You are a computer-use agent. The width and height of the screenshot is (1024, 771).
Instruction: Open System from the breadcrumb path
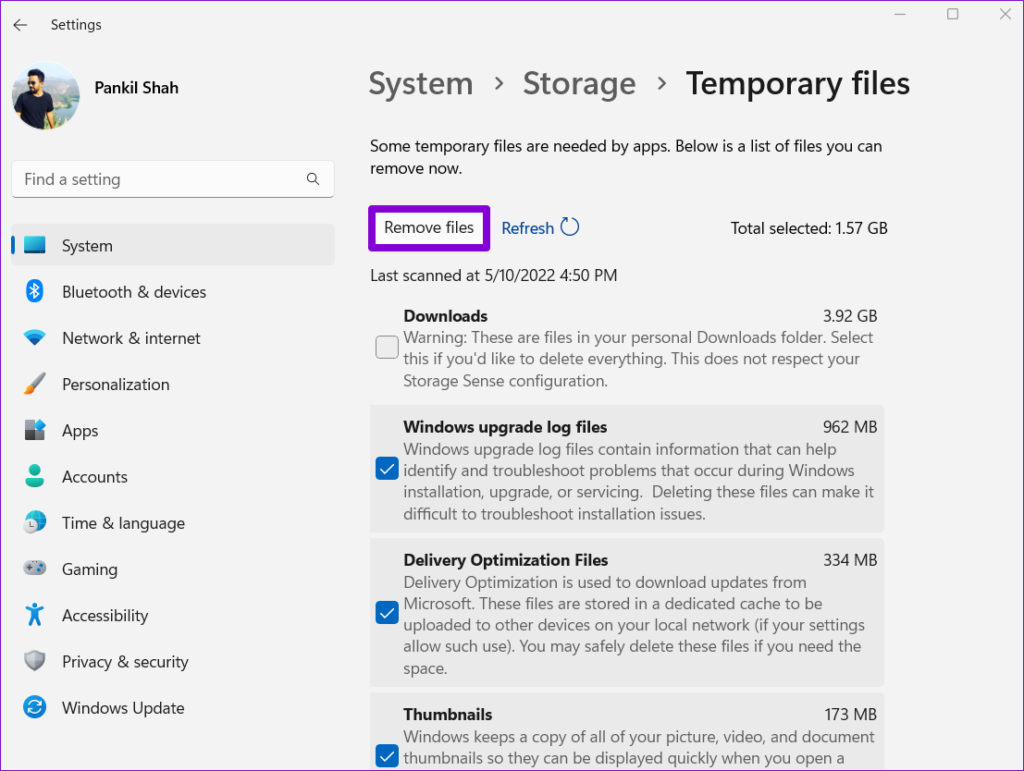420,84
